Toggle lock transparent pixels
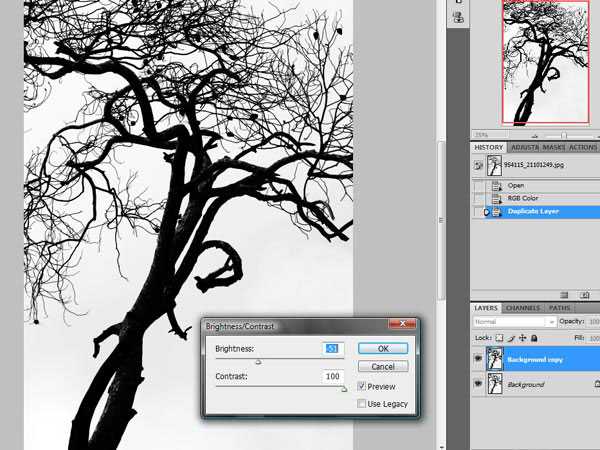The width and height of the screenshot is (600, 450). [x=499, y=338]
